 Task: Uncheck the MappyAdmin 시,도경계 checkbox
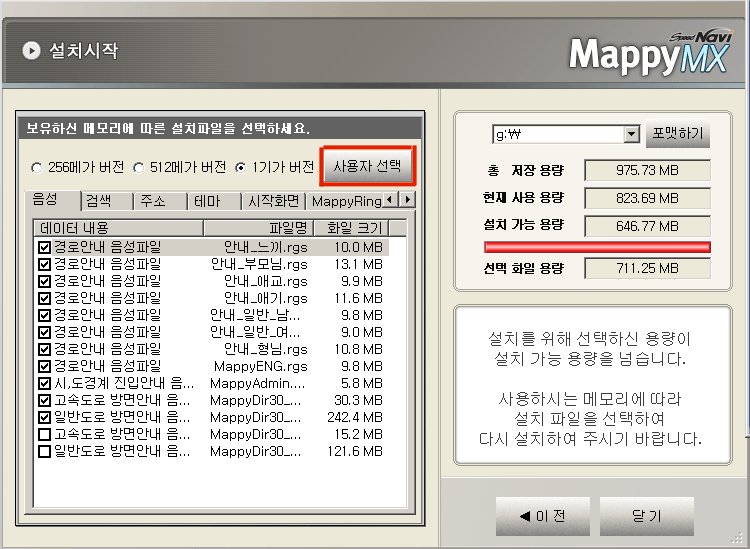(44, 383)
